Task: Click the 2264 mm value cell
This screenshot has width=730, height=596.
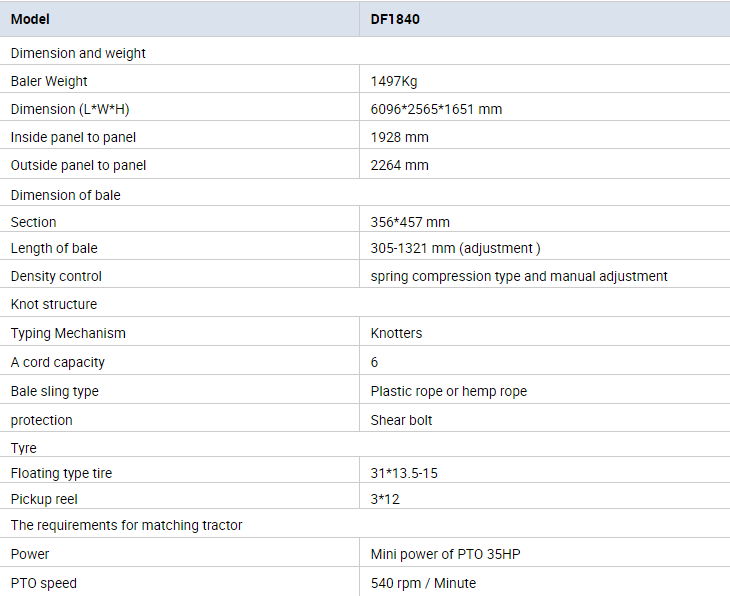Action: coord(400,165)
